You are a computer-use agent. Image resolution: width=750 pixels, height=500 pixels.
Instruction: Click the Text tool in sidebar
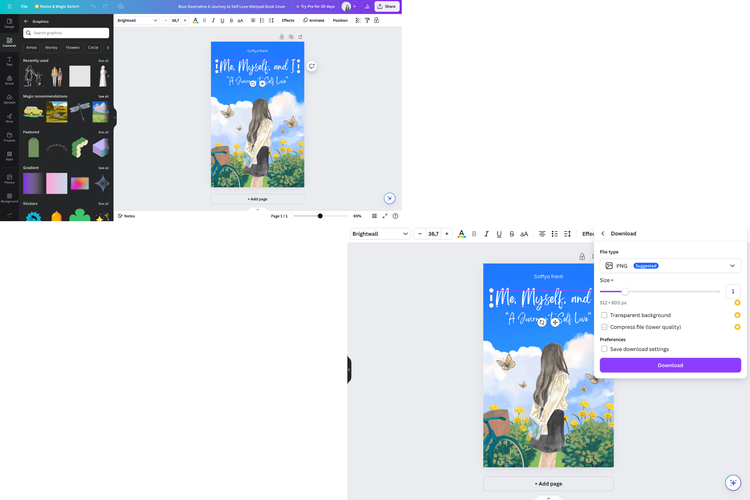(9, 61)
